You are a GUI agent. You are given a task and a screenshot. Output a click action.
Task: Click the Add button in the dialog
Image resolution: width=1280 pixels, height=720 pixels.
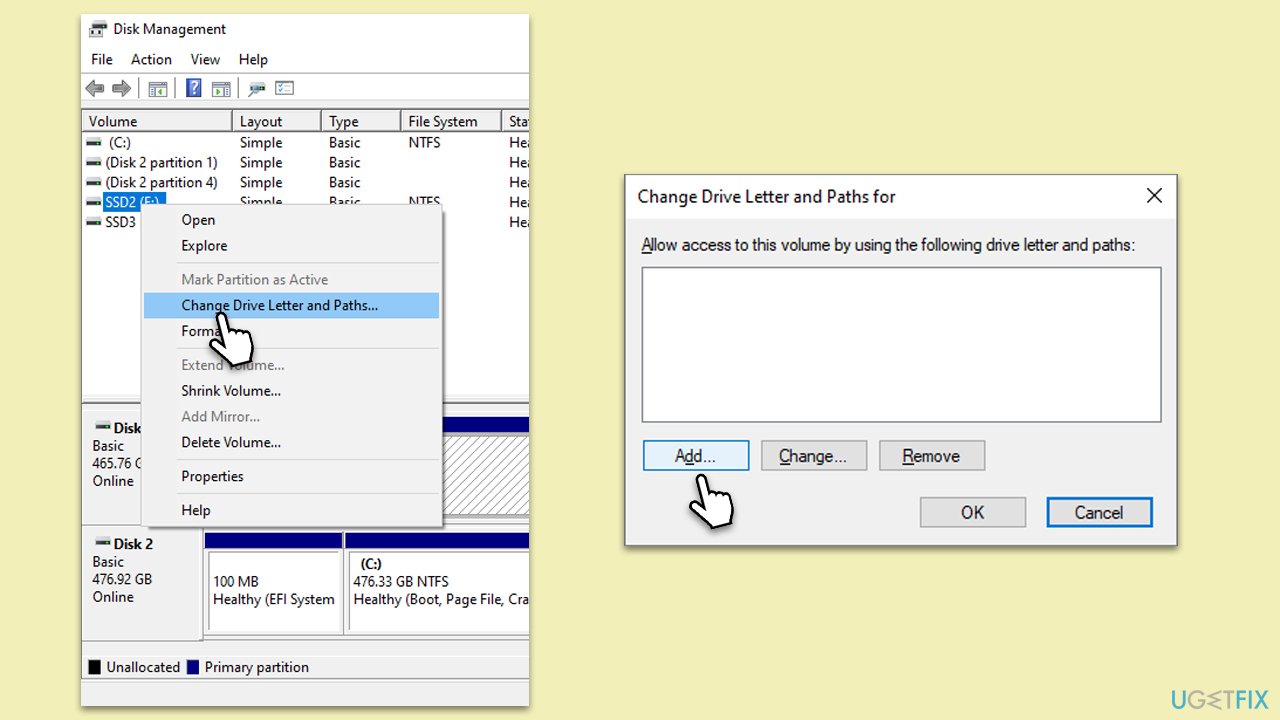click(695, 455)
